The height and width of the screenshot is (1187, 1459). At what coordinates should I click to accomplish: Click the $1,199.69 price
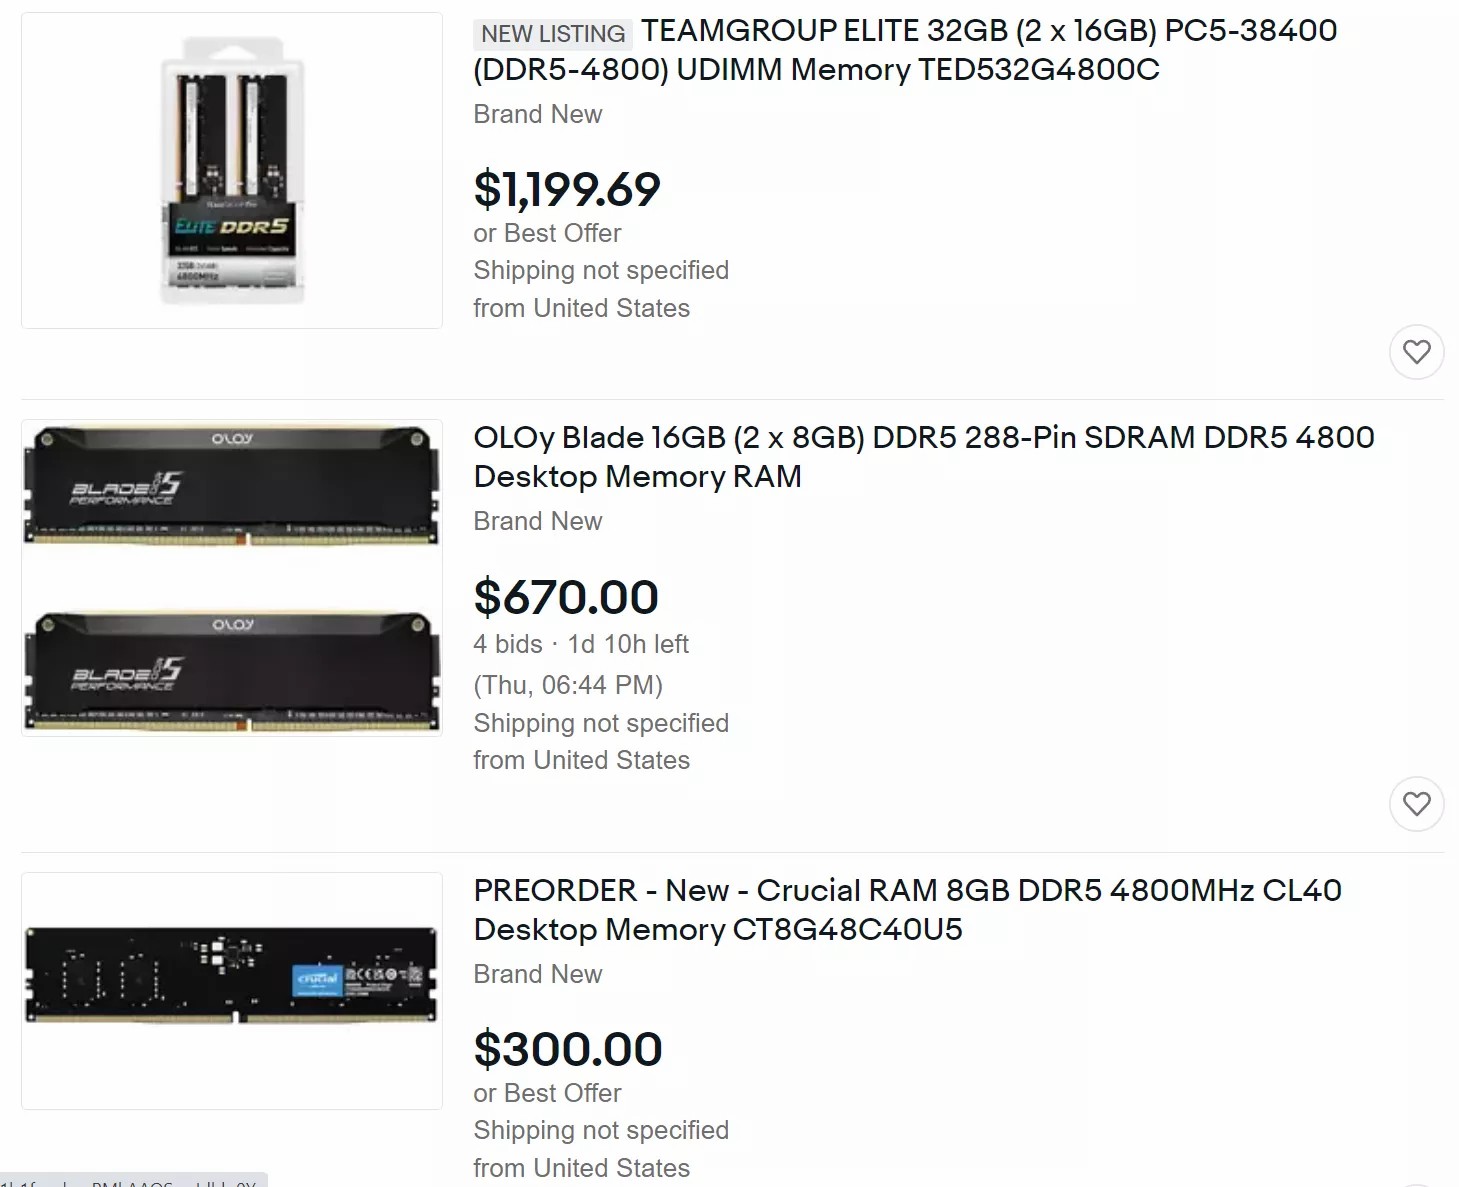(567, 190)
